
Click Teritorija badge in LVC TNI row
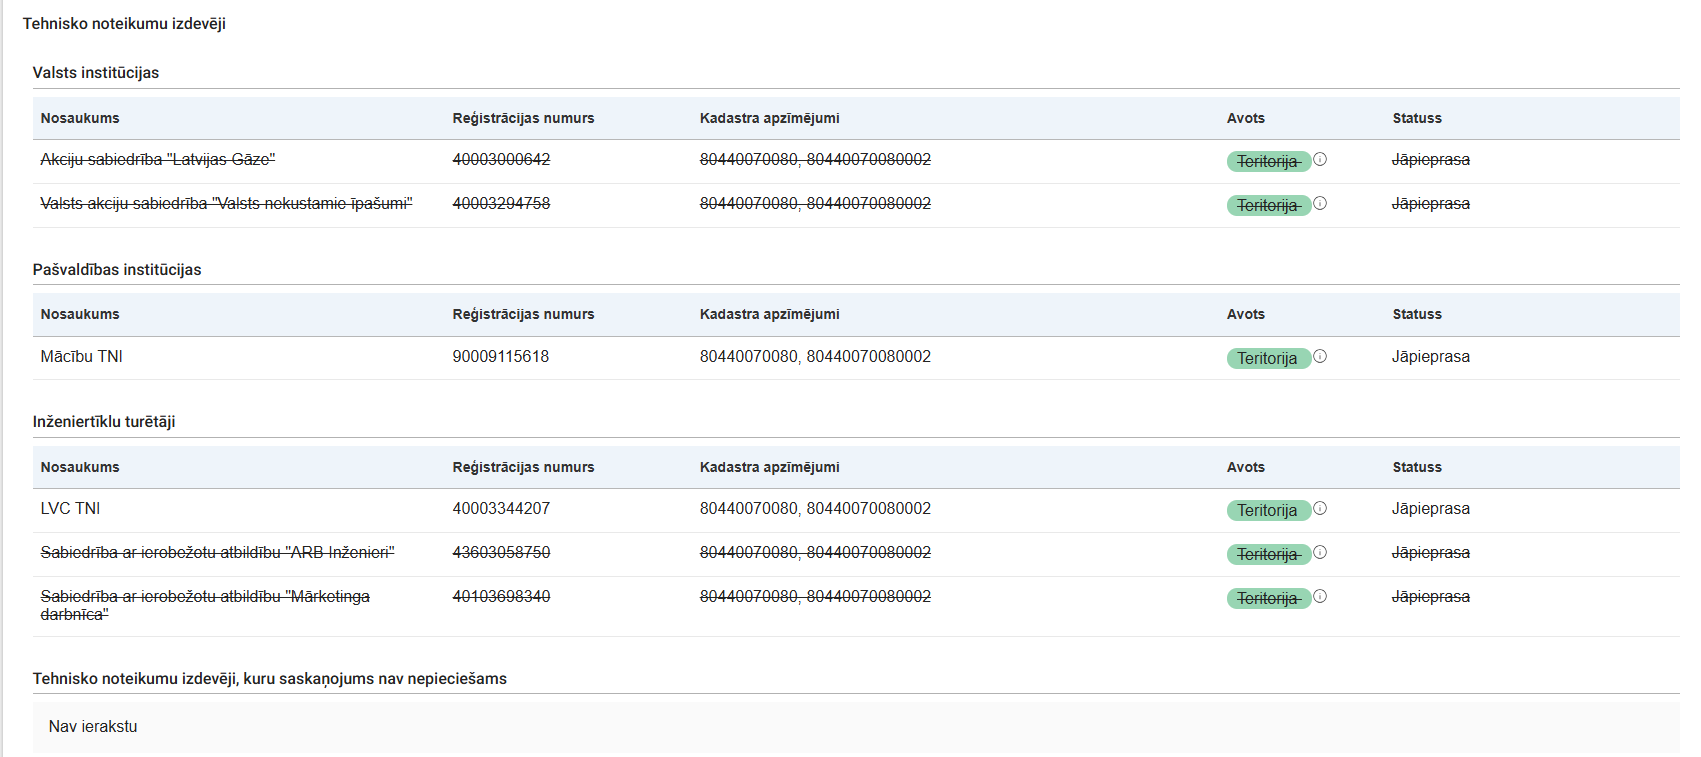pyautogui.click(x=1267, y=510)
